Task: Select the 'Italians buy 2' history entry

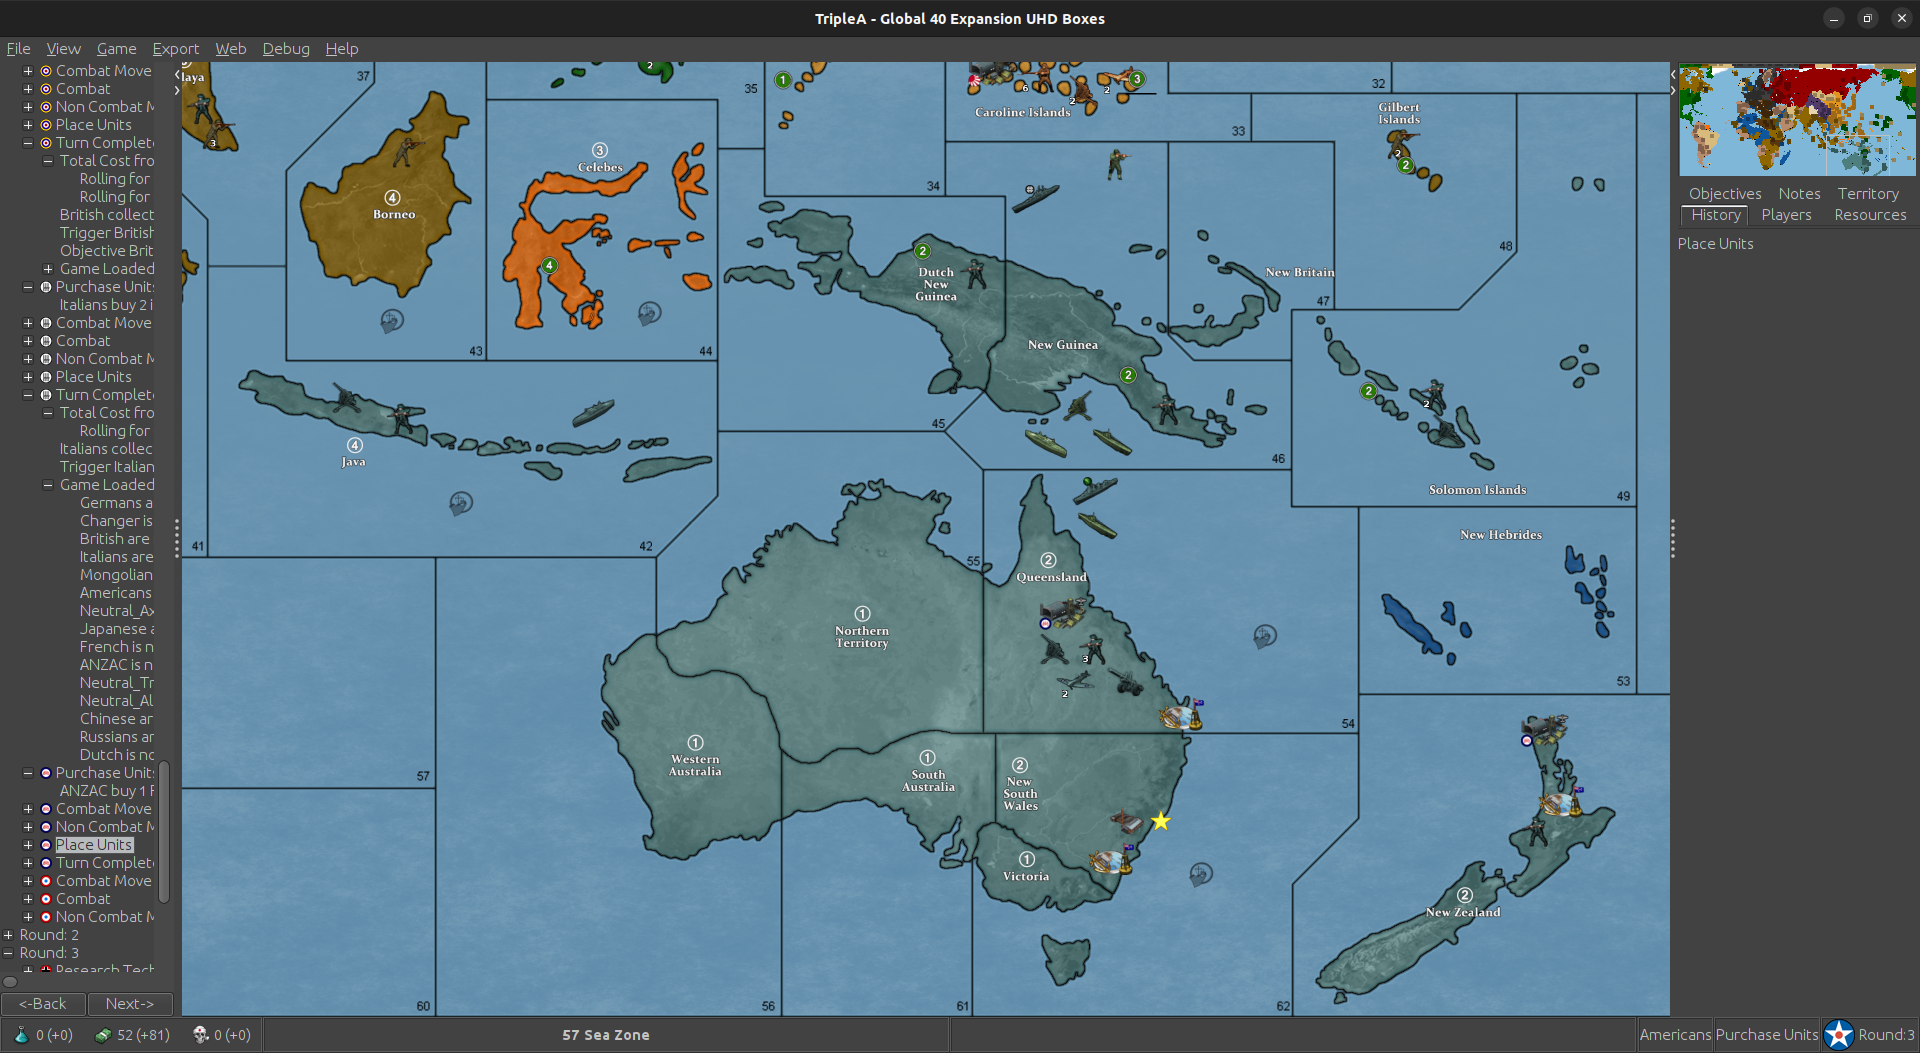Action: pos(107,305)
